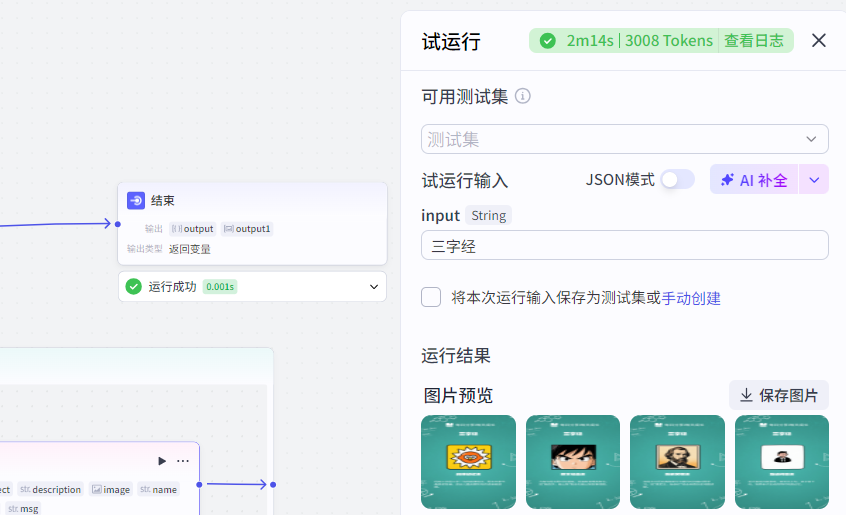Expand the AI 补全 options arrow
This screenshot has height=515, width=846.
click(814, 180)
